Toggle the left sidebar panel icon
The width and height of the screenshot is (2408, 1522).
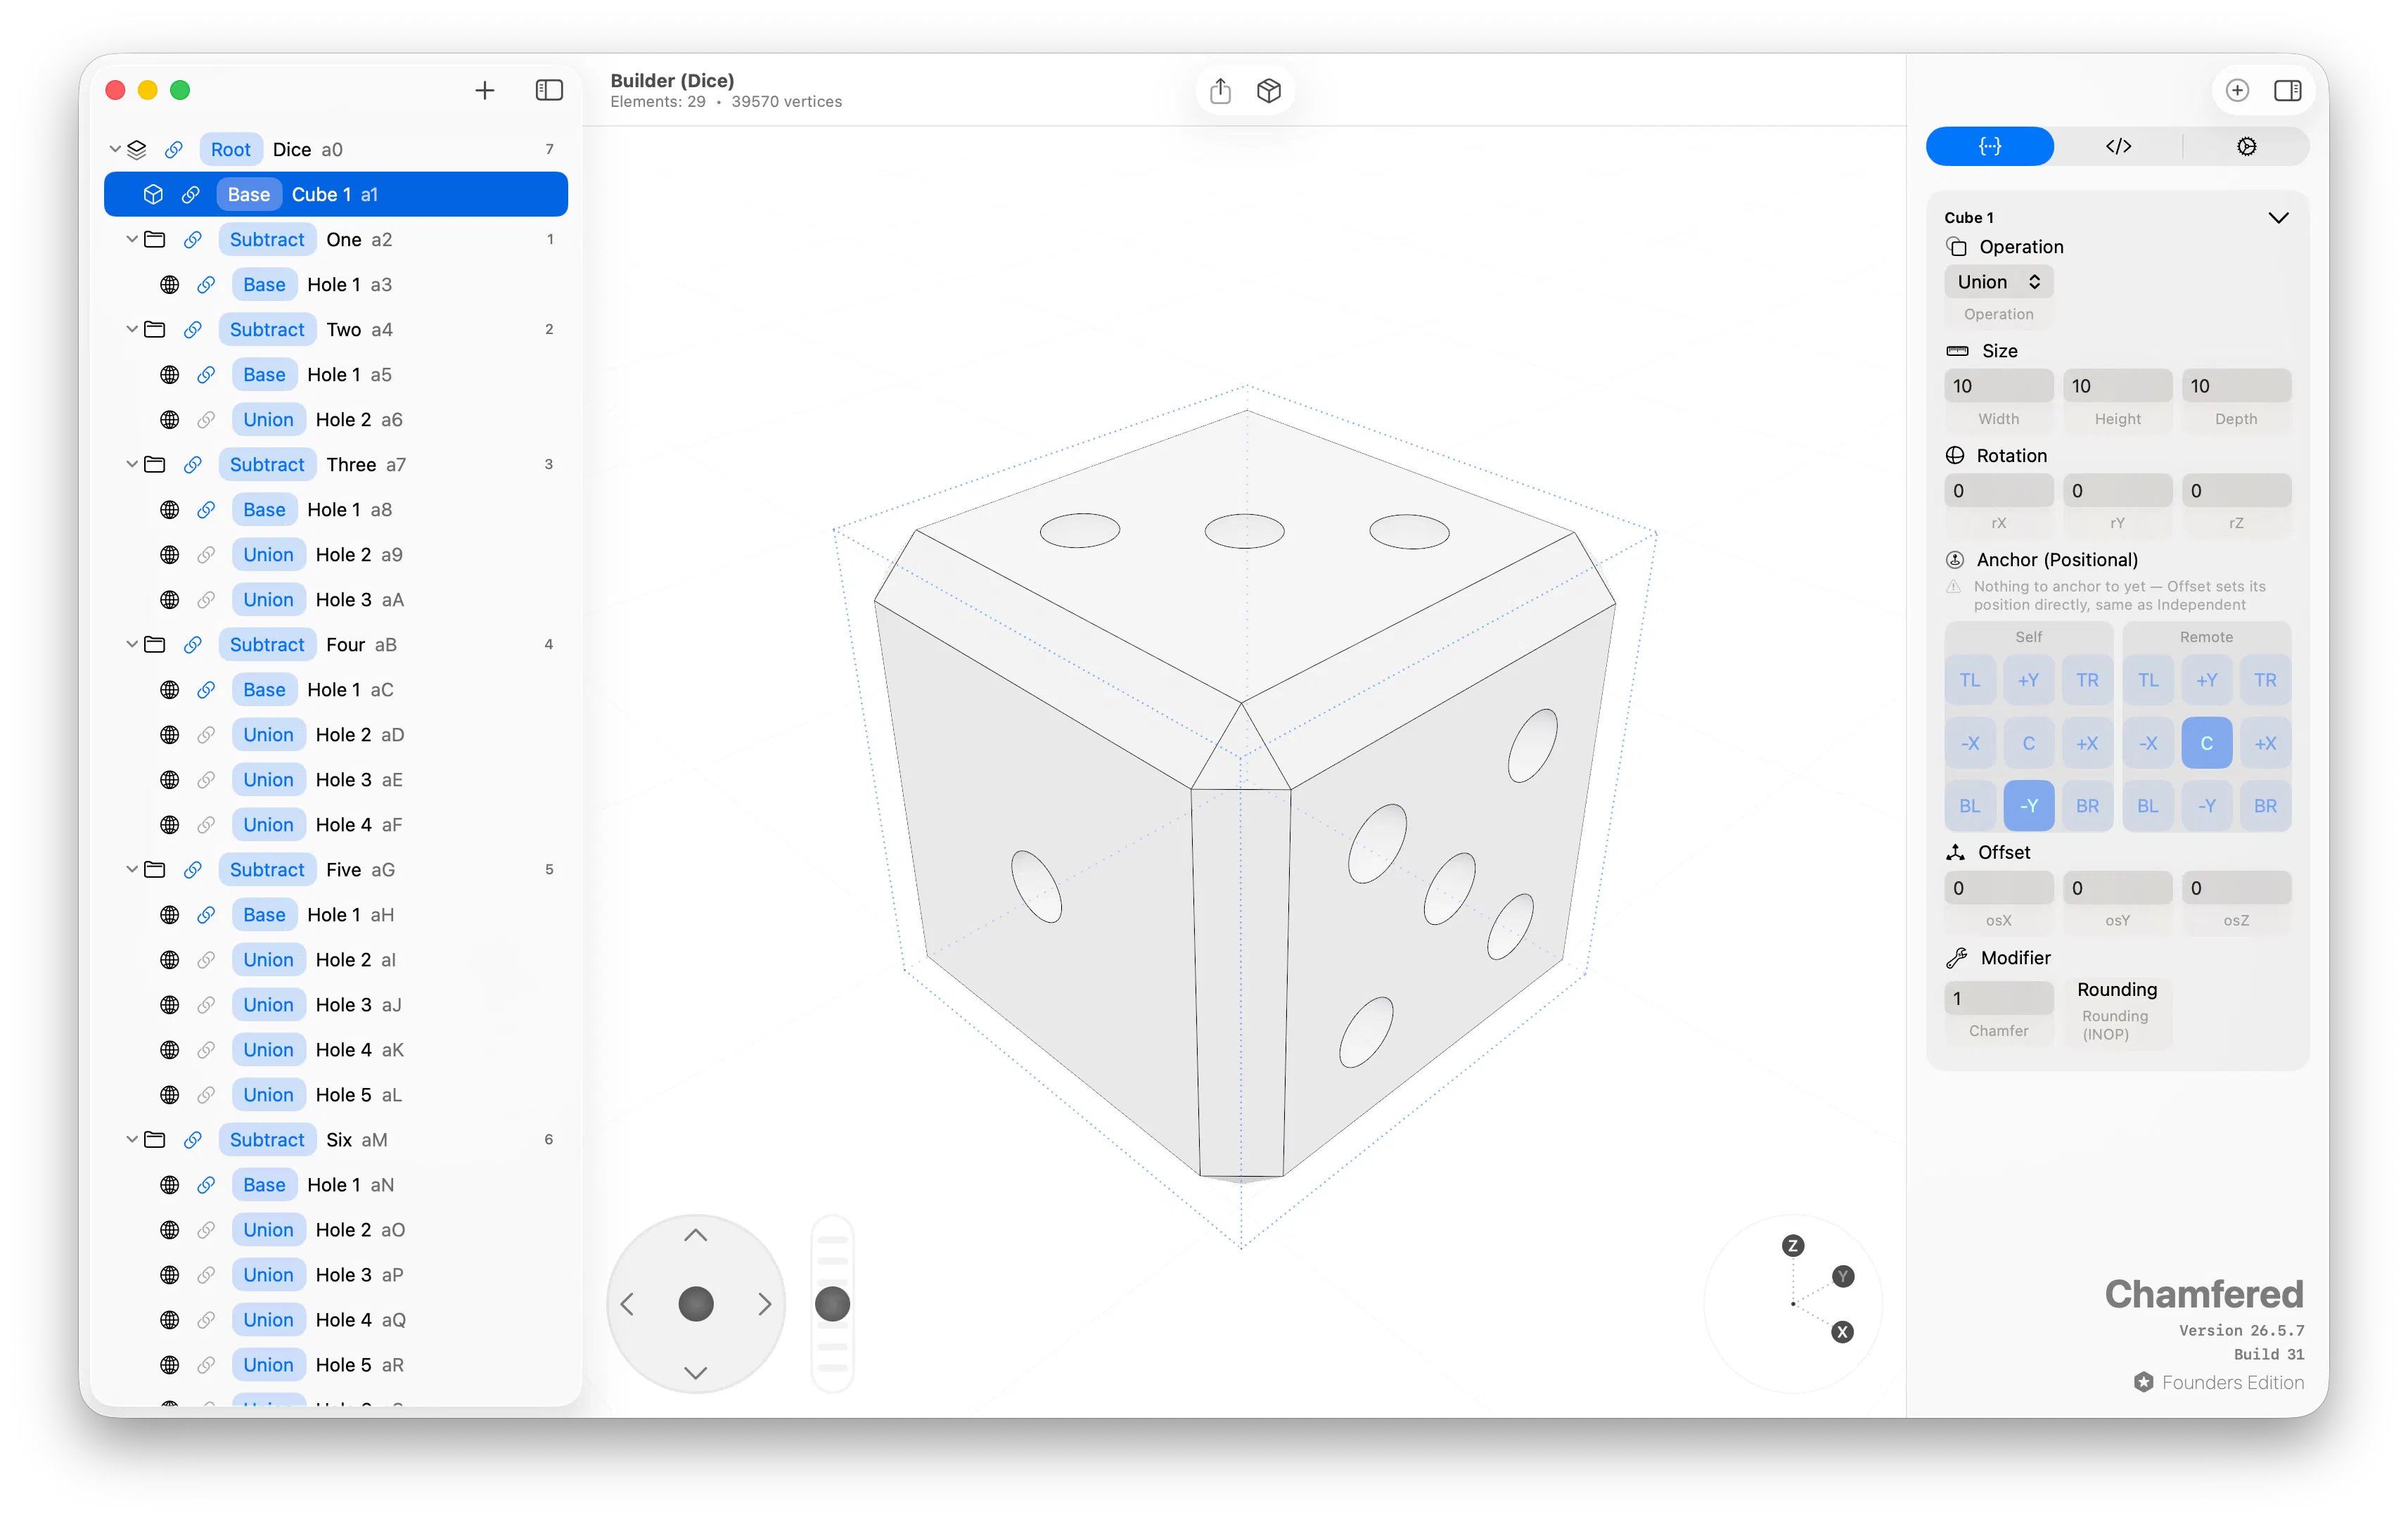(x=549, y=90)
